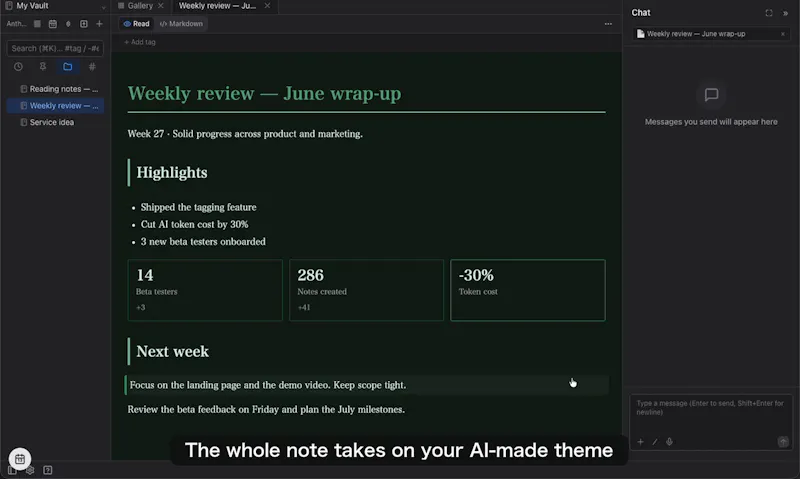Viewport: 800px width, 479px height.
Task: Click the 'Focus on the landing page' callout
Action: coord(367,385)
